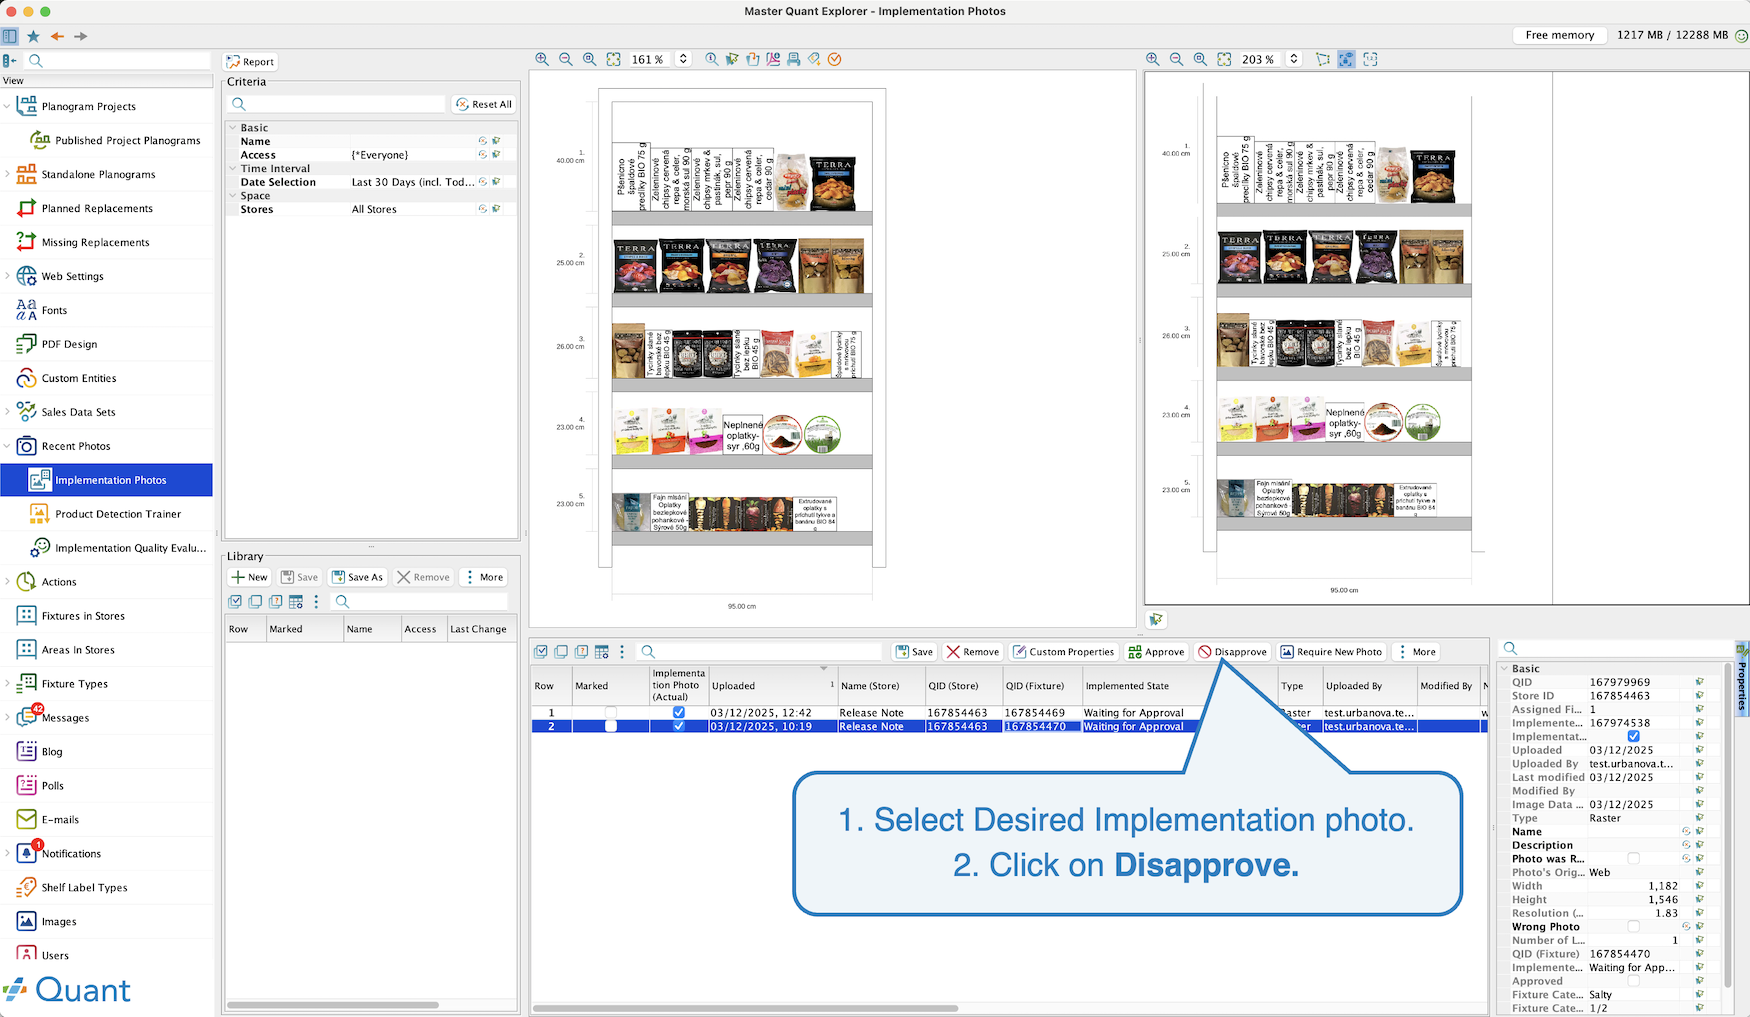
Task: Expand the Sales Data Sets node
Action: point(7,412)
